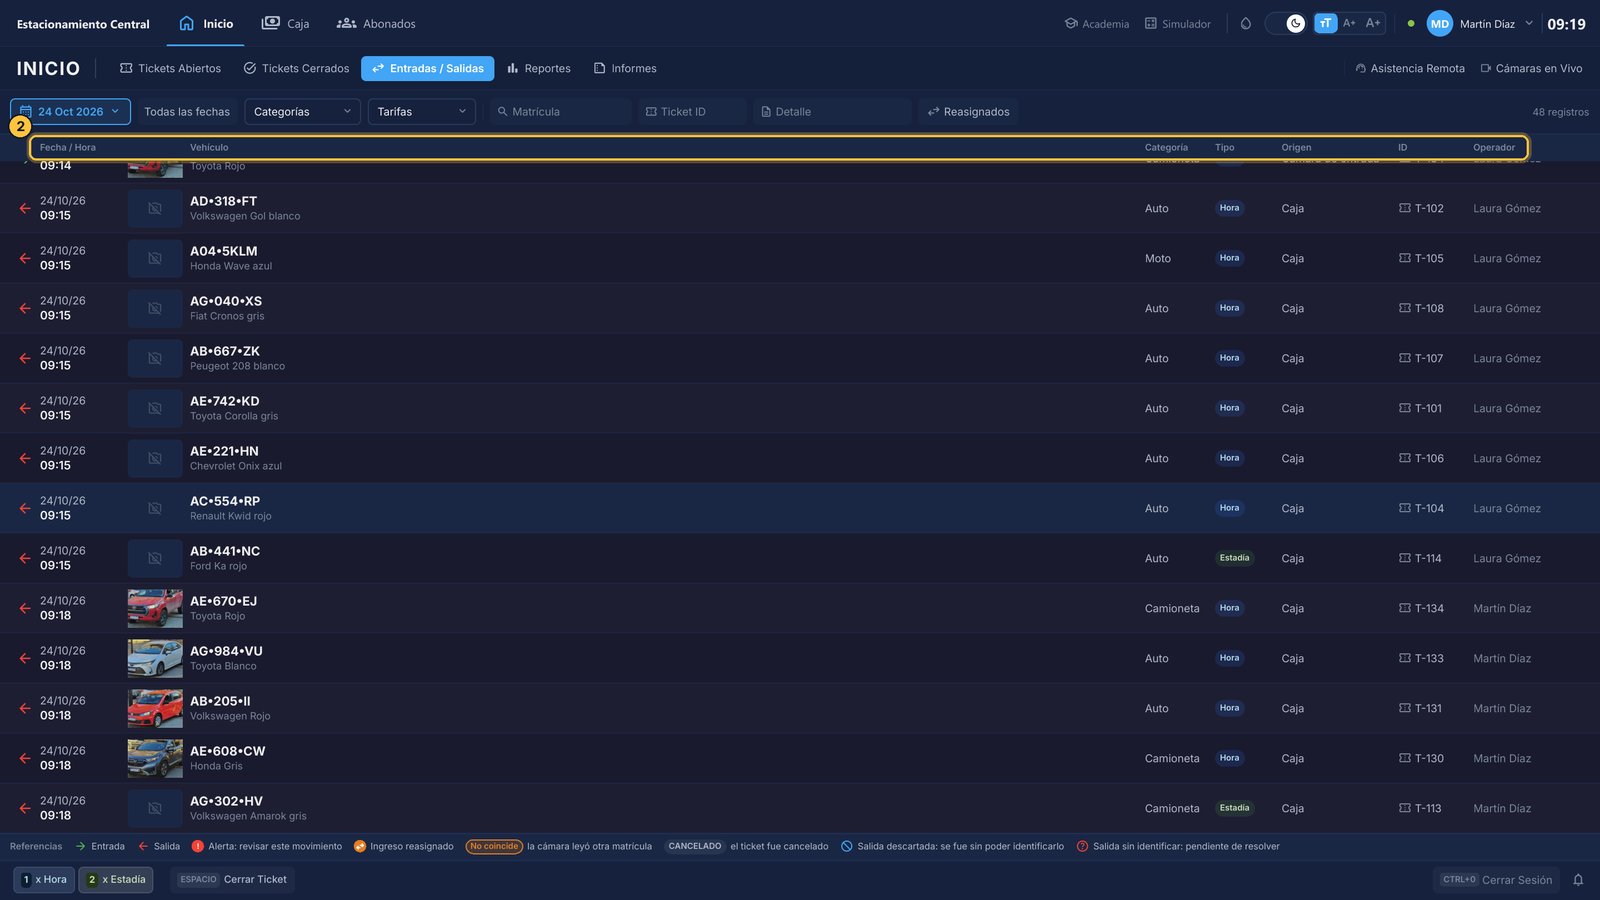Click the exit arrow icon for AC•554•RP
This screenshot has height=900, width=1600.
(24, 508)
